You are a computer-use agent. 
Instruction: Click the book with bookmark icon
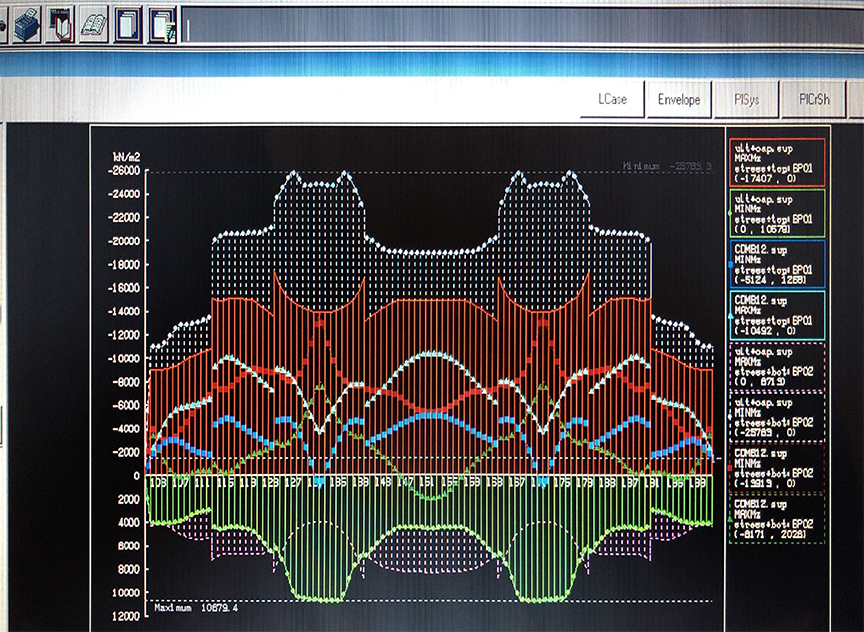[x=61, y=23]
